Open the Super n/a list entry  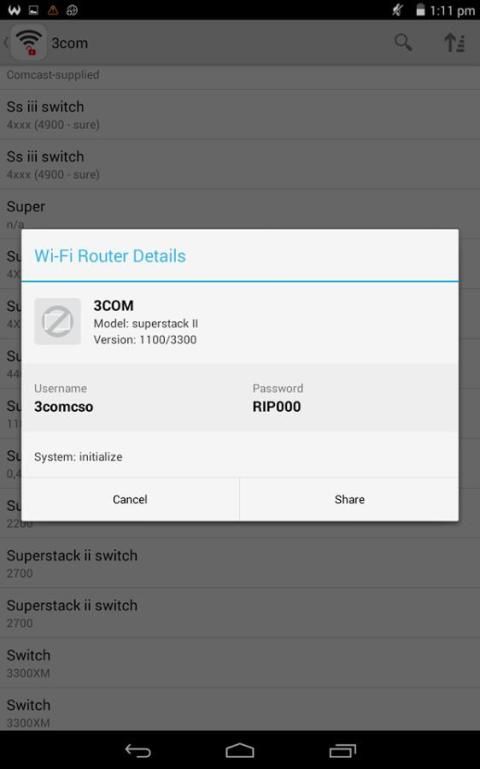(x=240, y=210)
